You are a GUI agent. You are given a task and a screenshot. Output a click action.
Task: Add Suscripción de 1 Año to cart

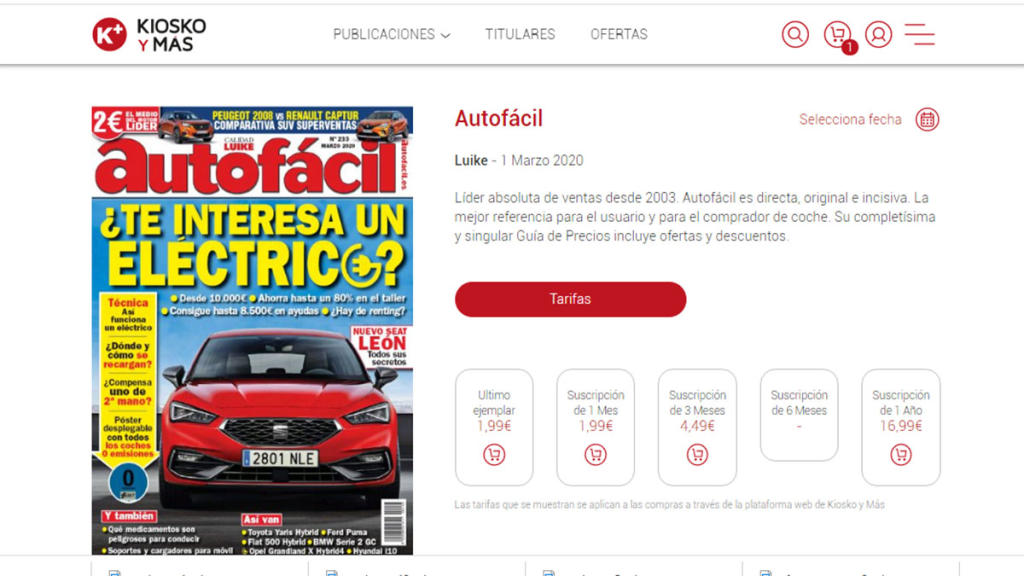(901, 455)
